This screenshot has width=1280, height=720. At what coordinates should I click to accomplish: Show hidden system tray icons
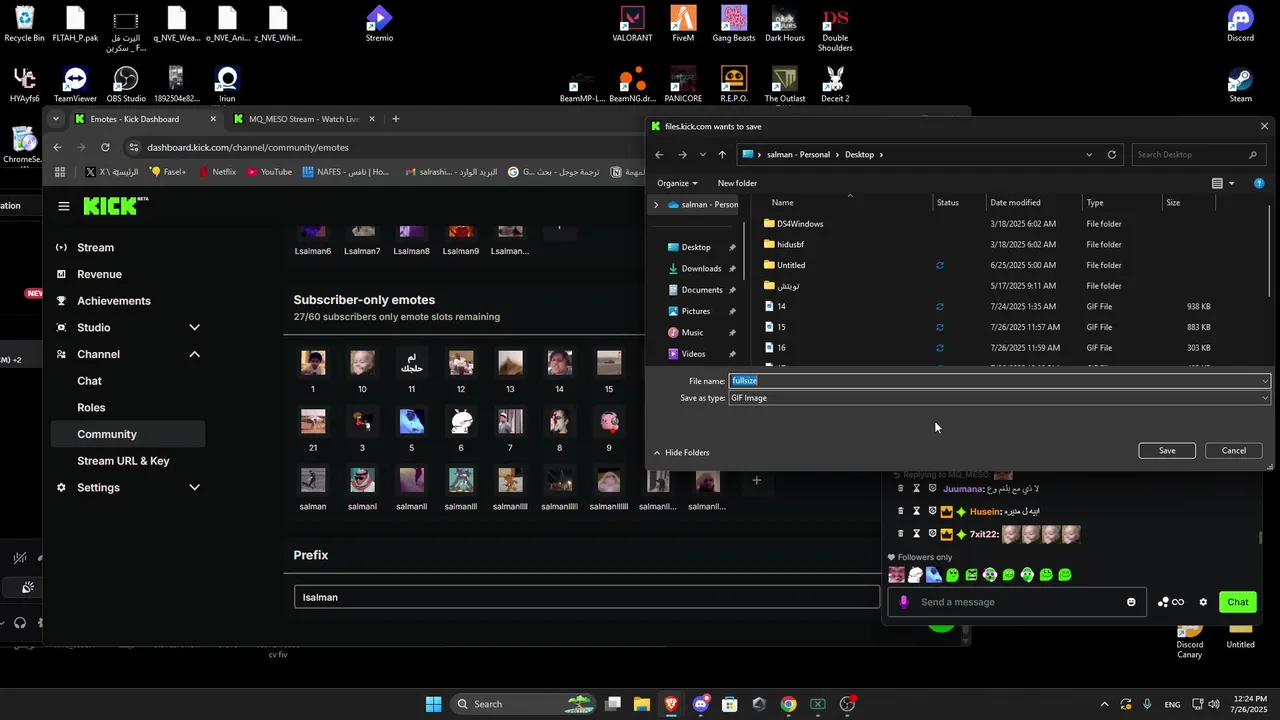[x=1104, y=704]
